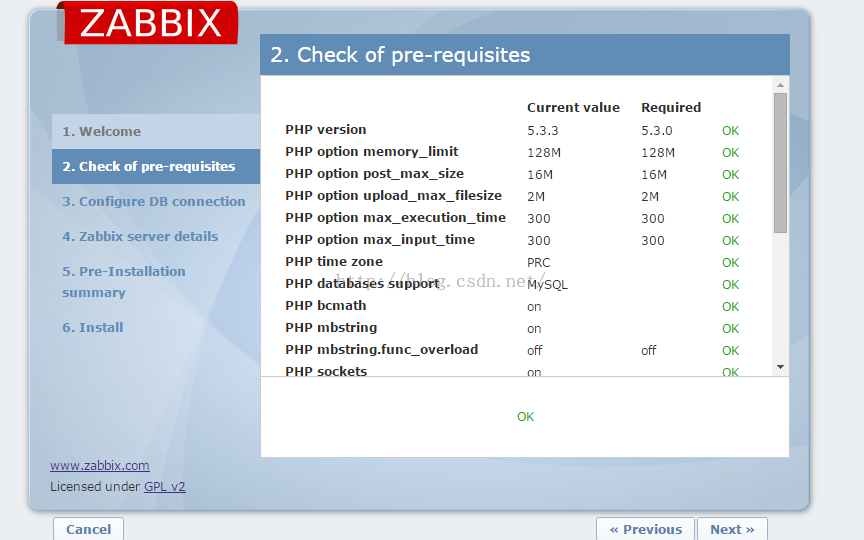
Task: Click the Current value column header
Action: [x=573, y=107]
